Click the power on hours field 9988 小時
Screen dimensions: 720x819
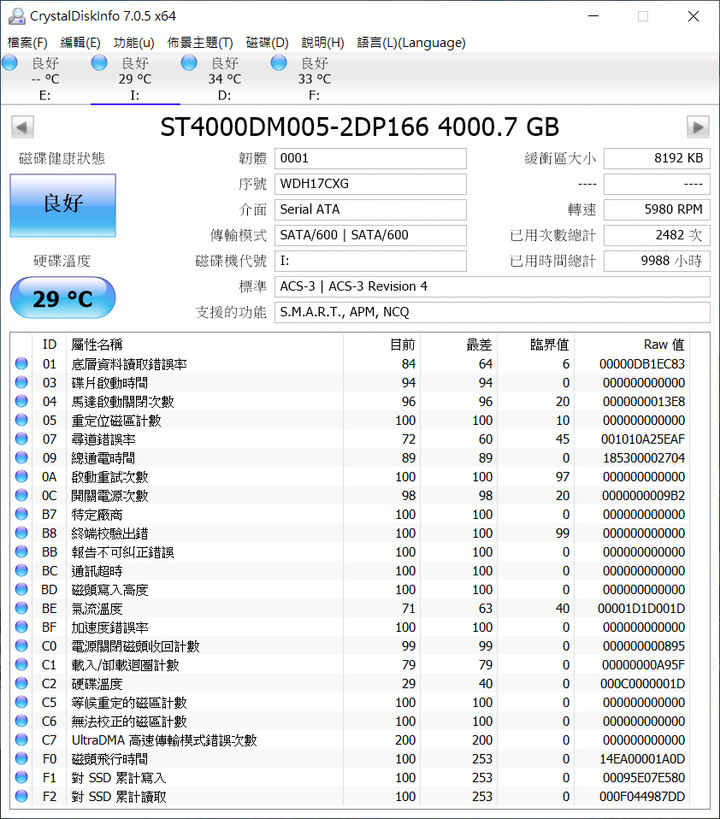(657, 261)
